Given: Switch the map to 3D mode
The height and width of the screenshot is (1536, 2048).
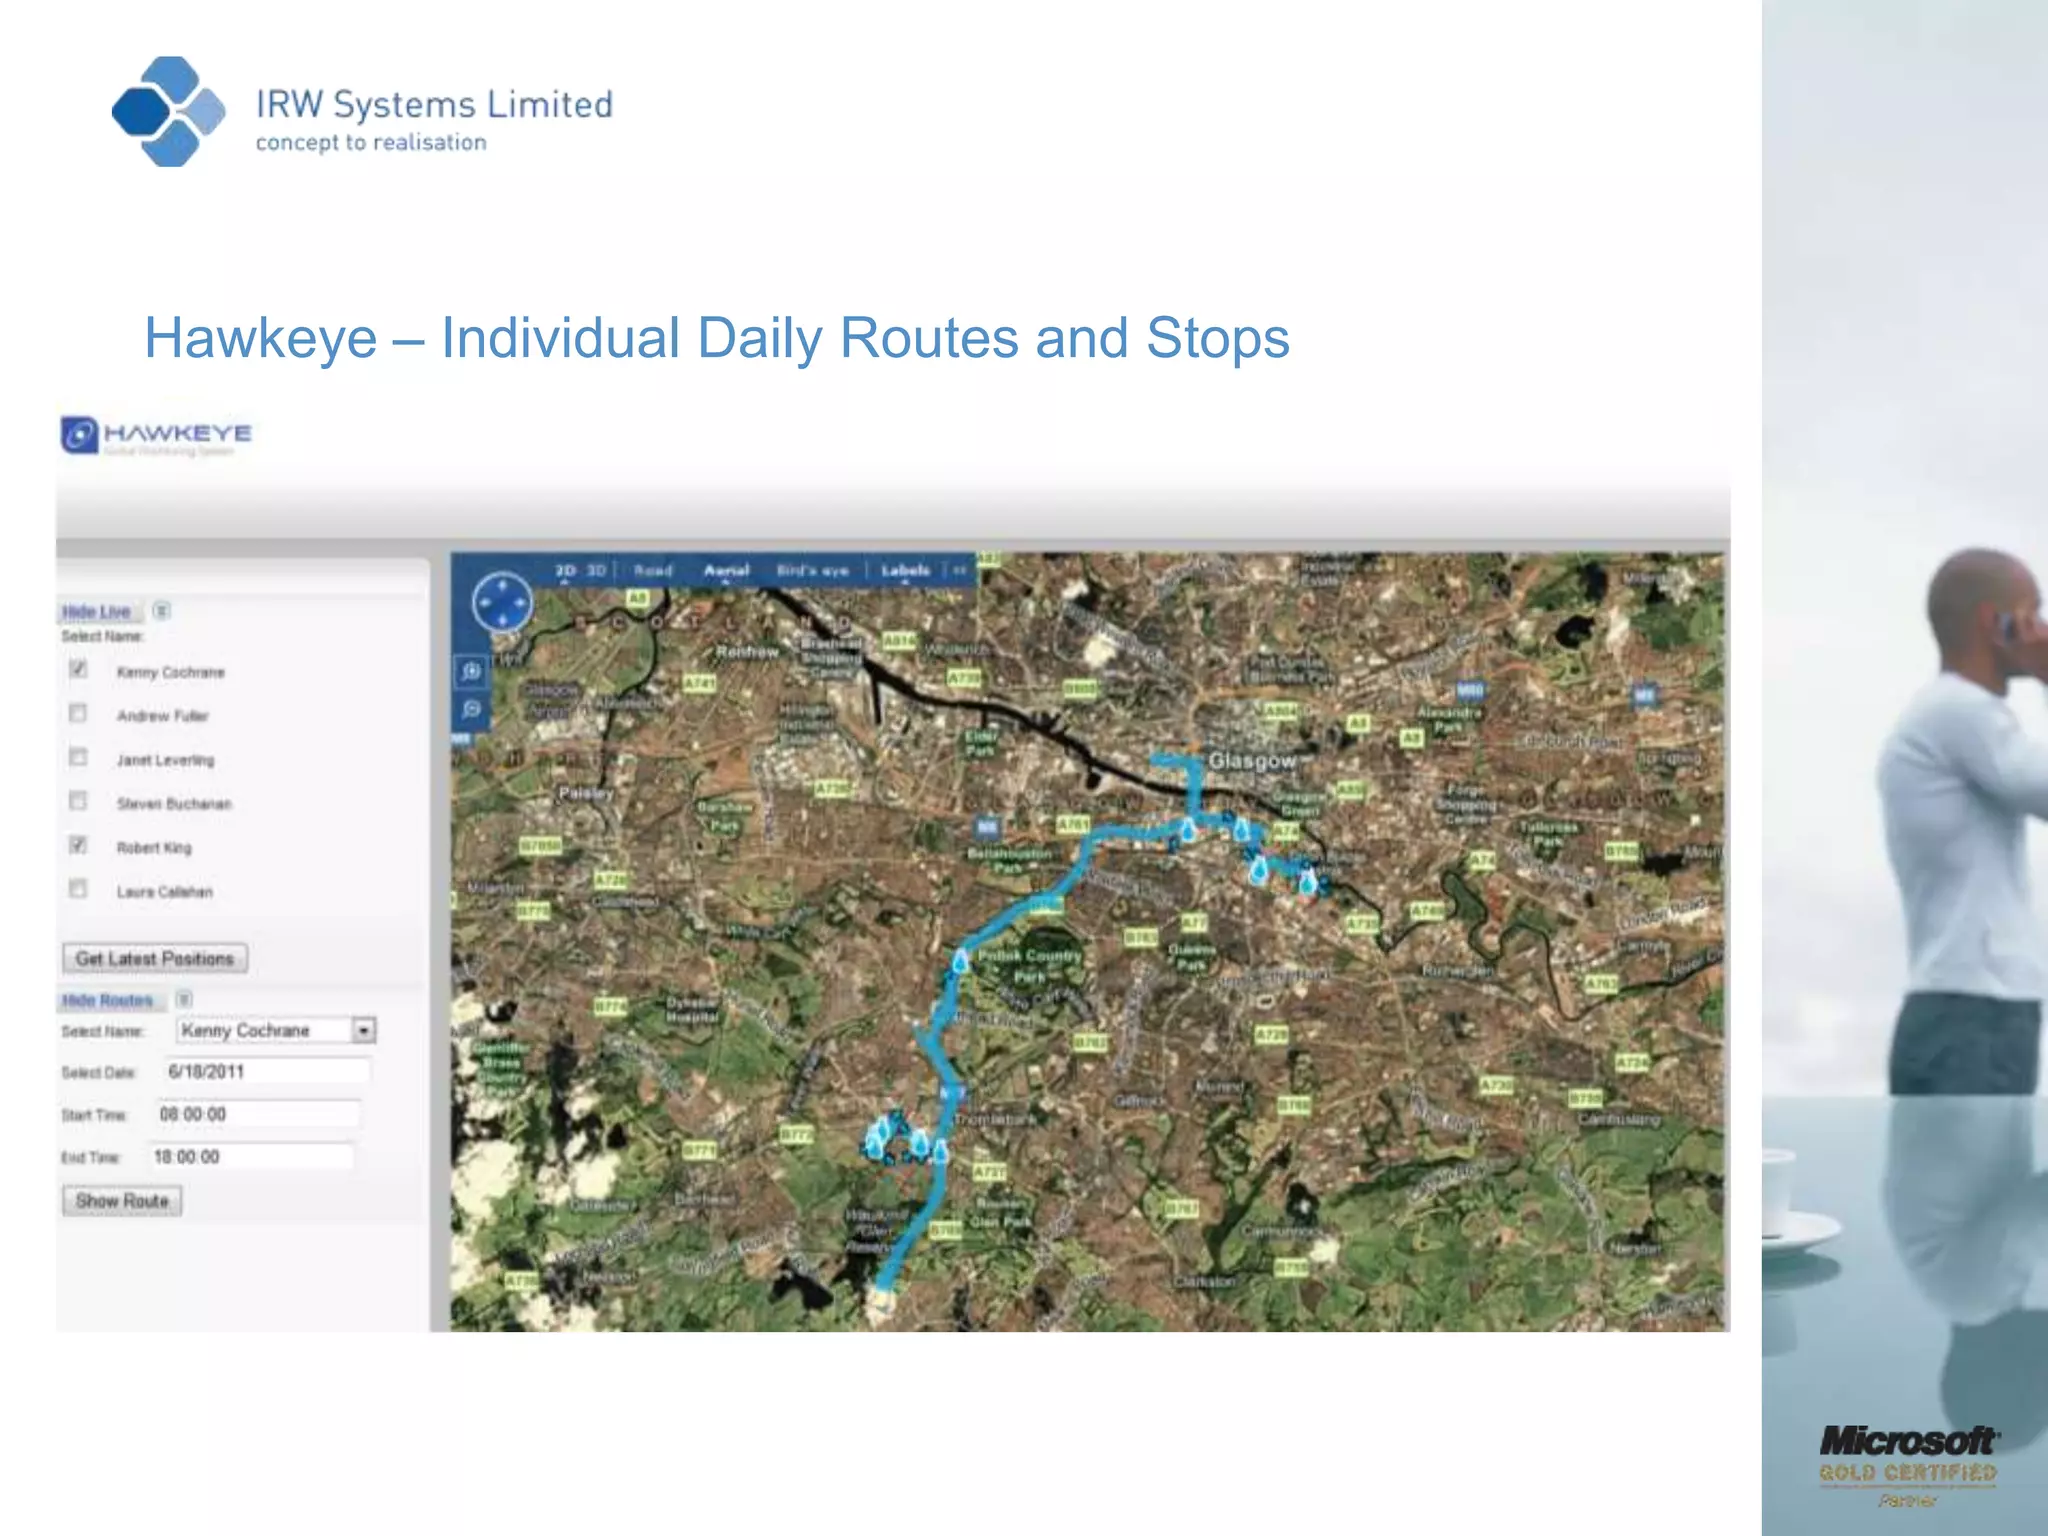Looking at the screenshot, I should coord(596,570).
